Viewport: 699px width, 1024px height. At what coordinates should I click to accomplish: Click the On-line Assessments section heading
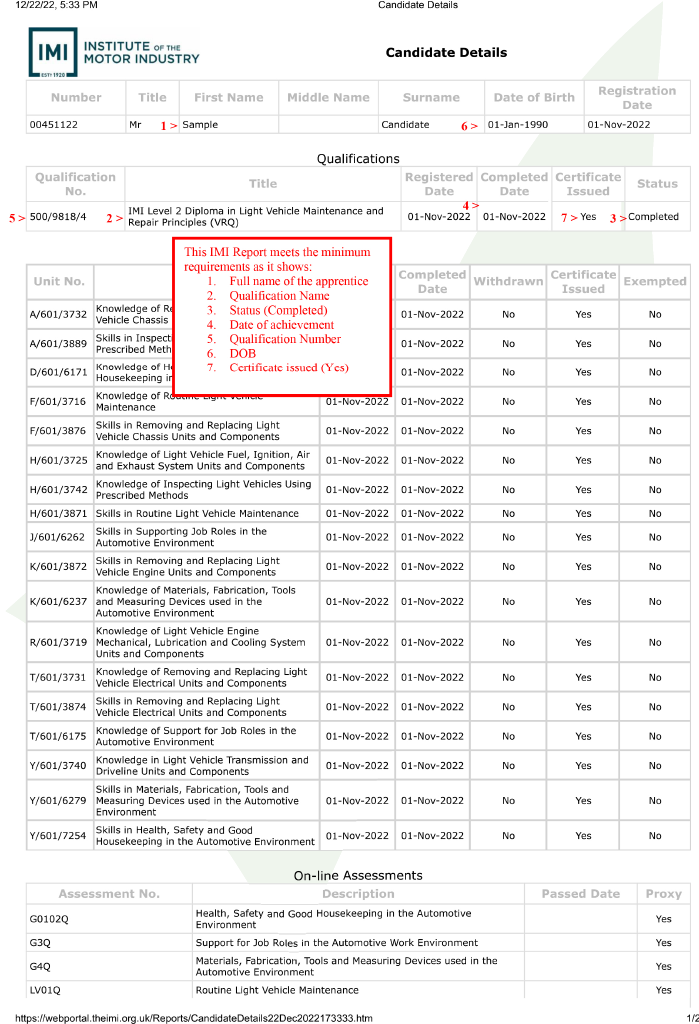point(358,875)
